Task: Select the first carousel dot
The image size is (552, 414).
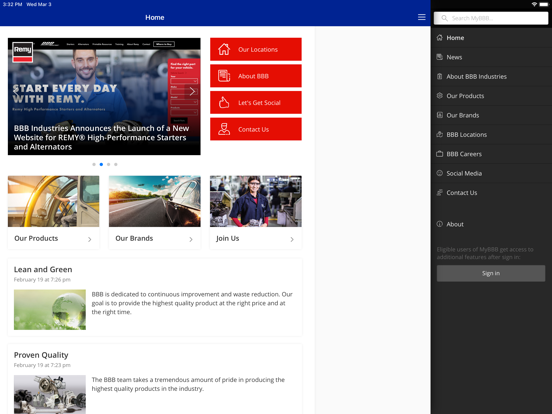Action: 94,164
